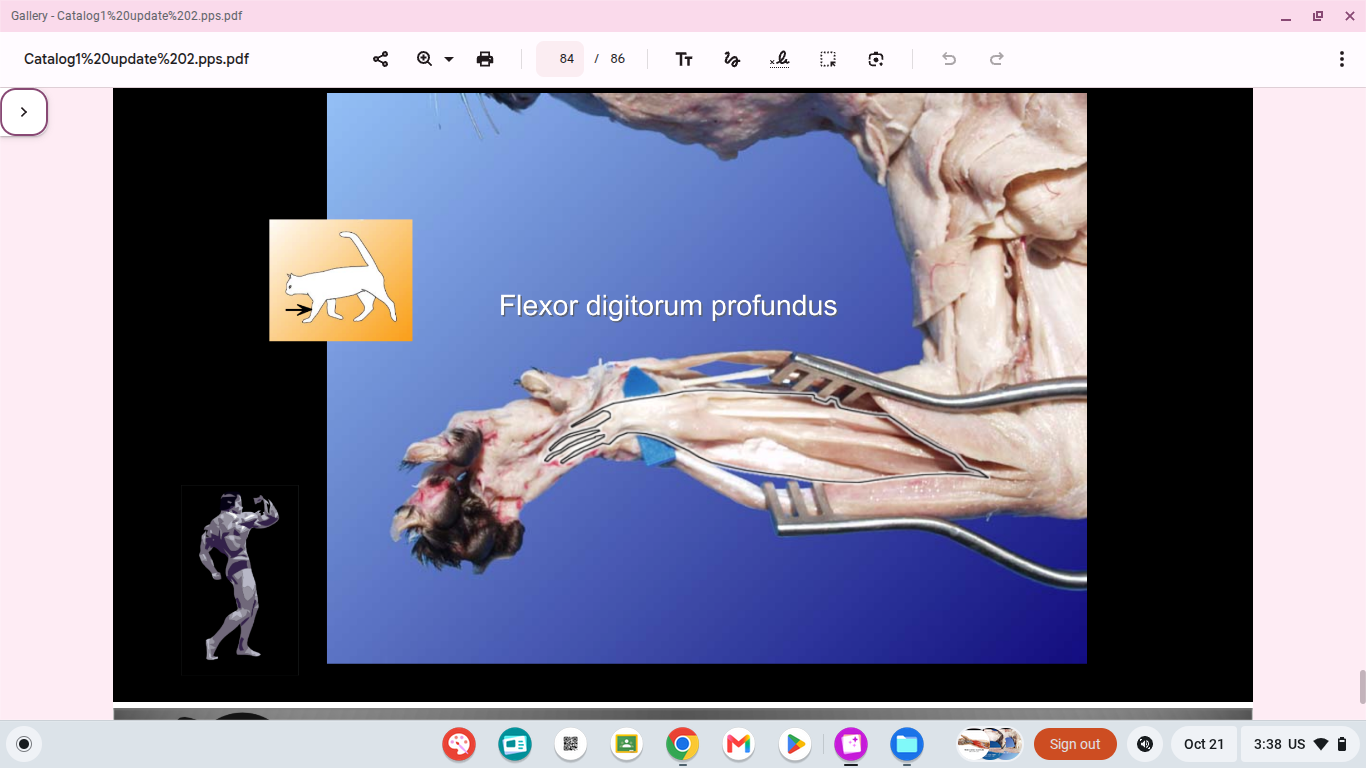Open the calendar via Oct 21 date

pyautogui.click(x=1204, y=744)
